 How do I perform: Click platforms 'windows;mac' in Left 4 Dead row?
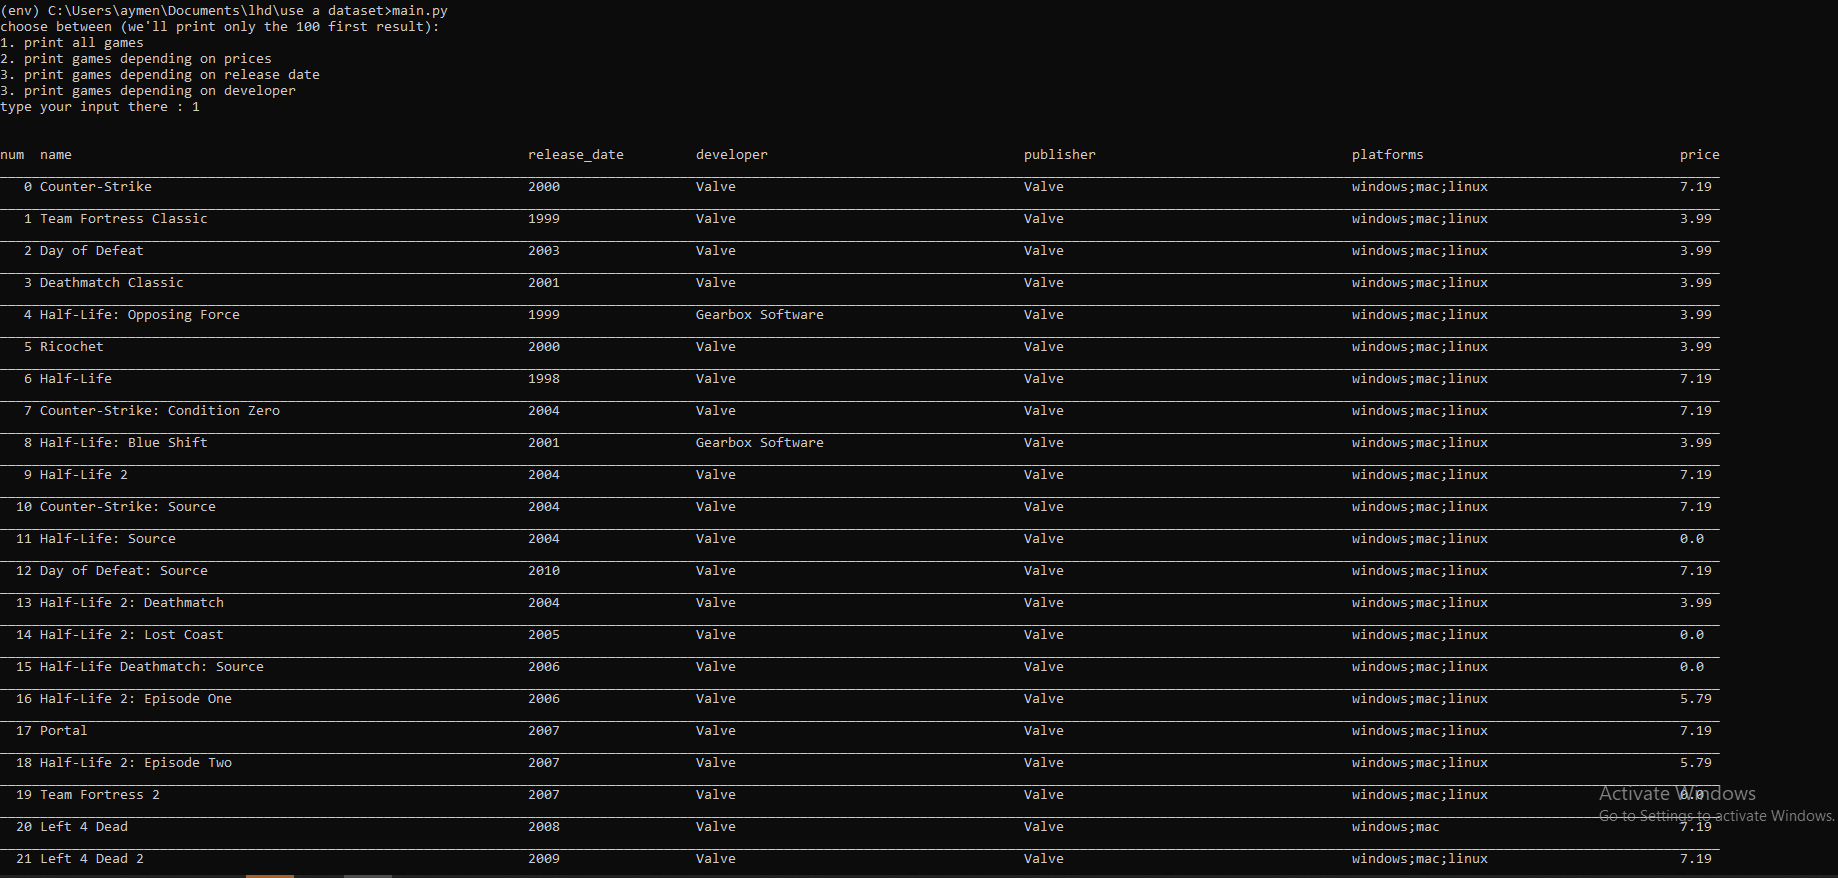pyautogui.click(x=1396, y=827)
